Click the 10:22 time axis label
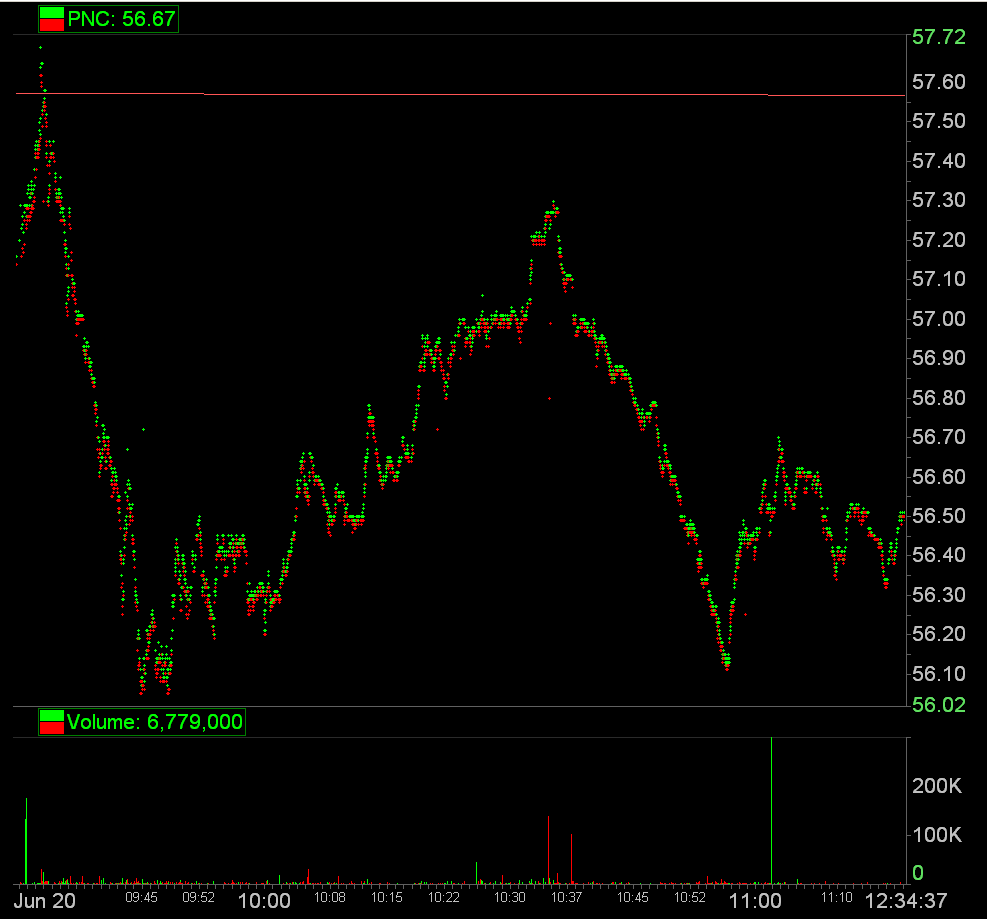This screenshot has width=987, height=919. coord(444,898)
